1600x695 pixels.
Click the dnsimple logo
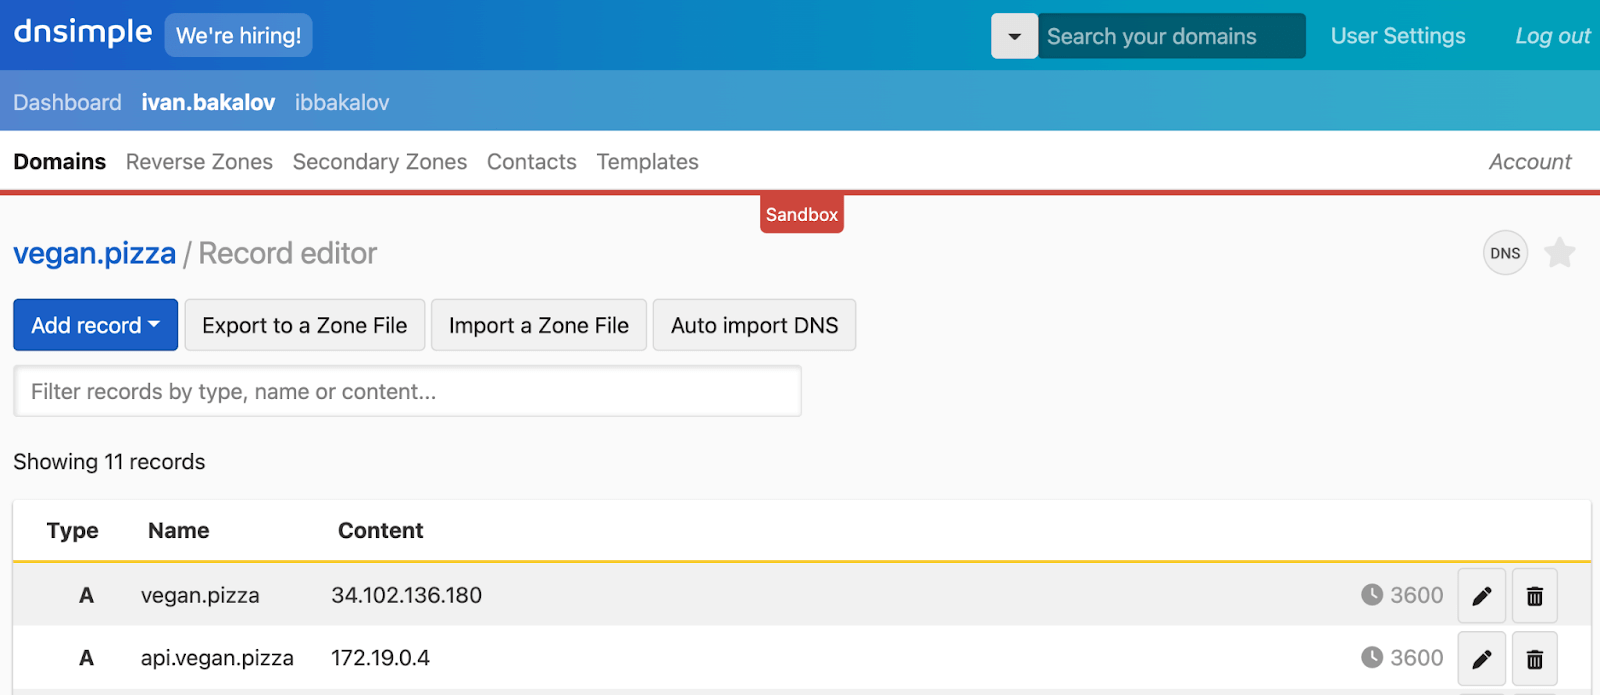[x=83, y=33]
